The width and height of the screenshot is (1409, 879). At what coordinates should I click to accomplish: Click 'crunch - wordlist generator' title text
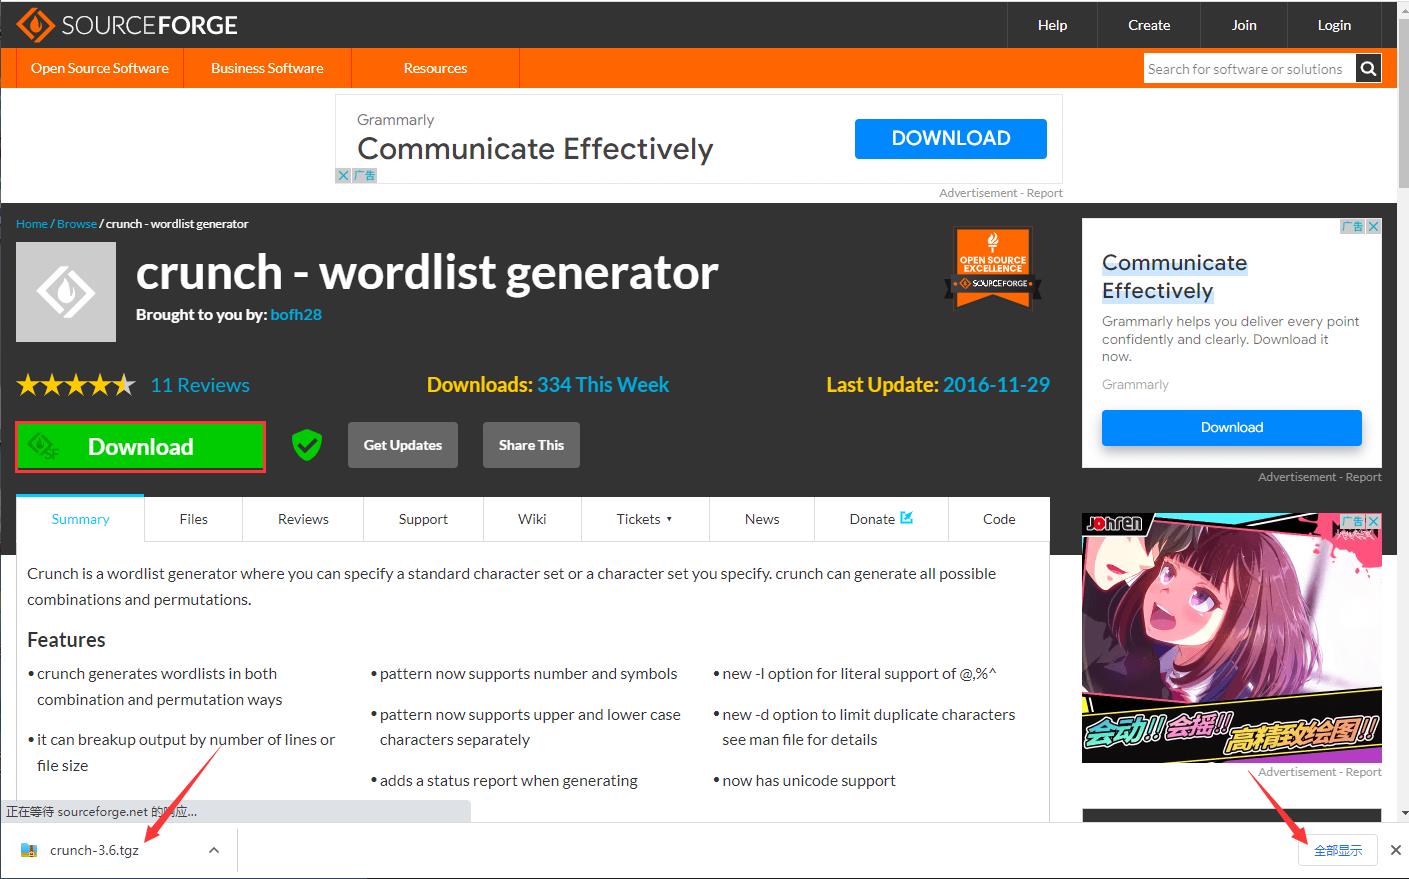tap(427, 272)
